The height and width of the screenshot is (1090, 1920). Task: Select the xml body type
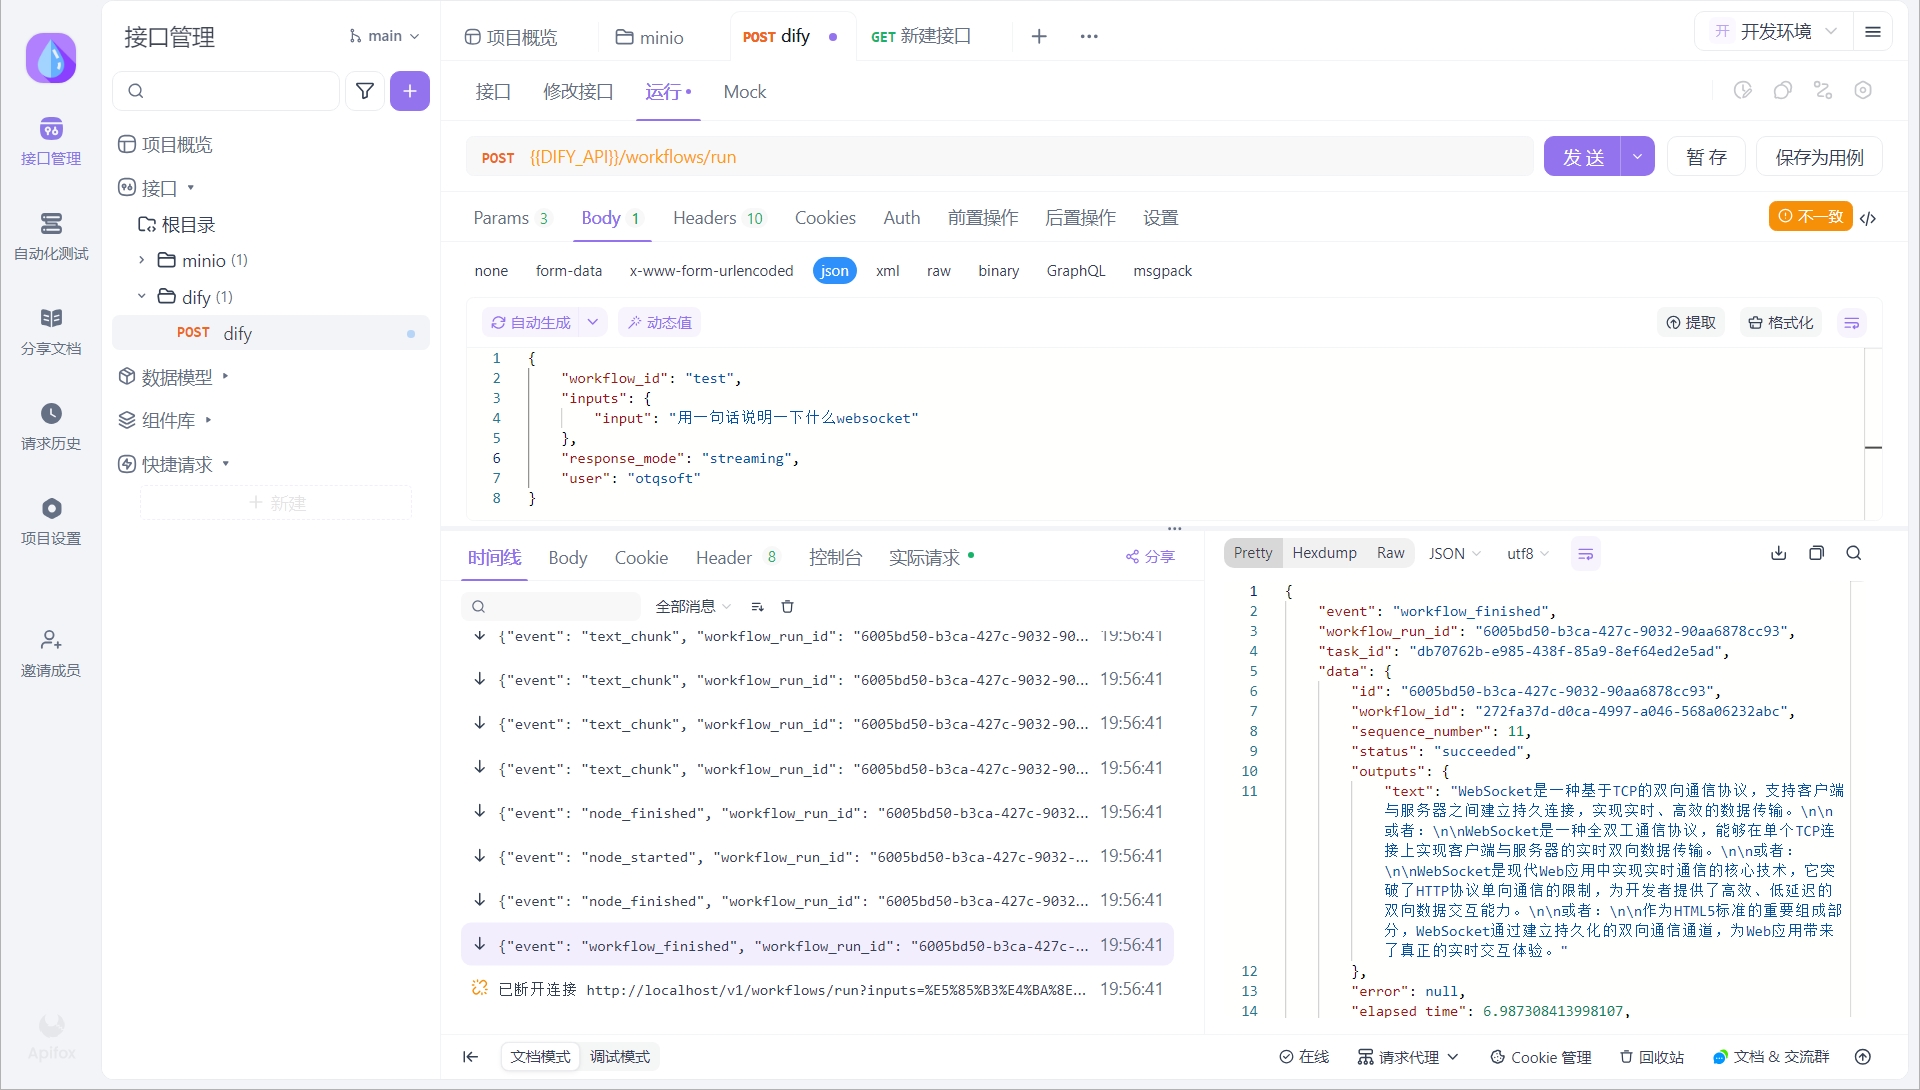[x=888, y=271]
